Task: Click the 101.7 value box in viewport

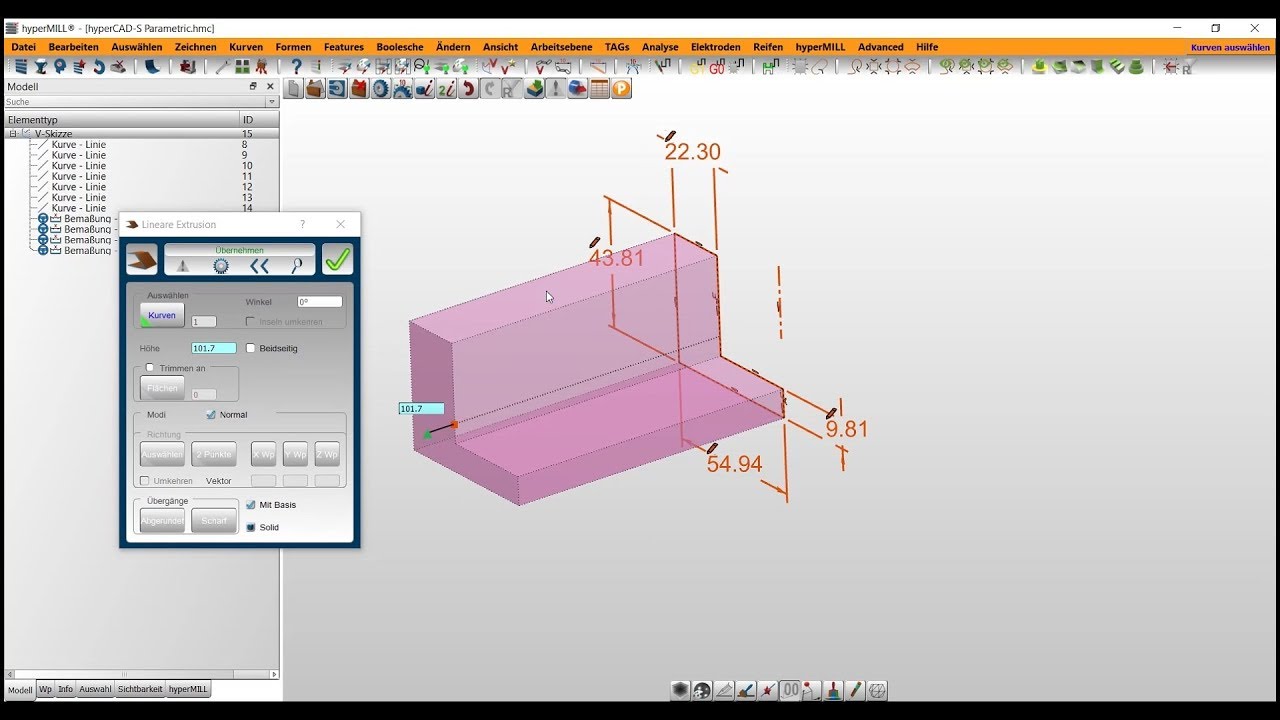Action: click(421, 409)
